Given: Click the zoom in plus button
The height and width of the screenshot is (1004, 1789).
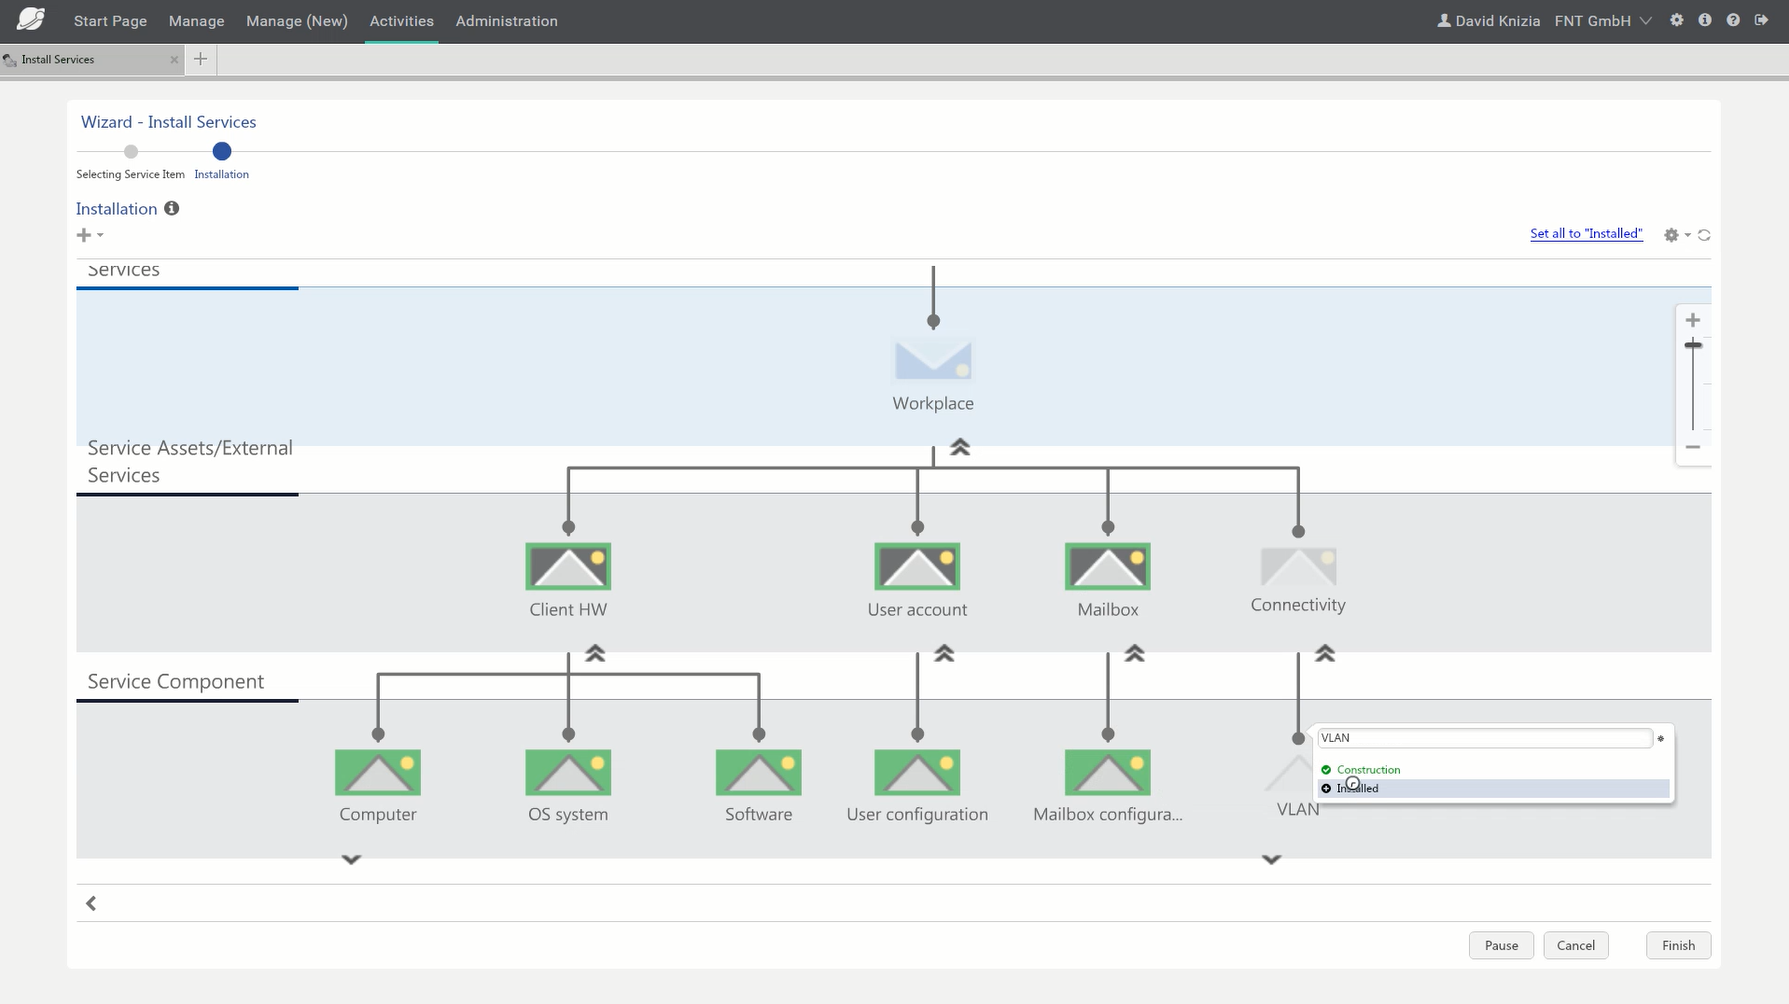Looking at the screenshot, I should click(1693, 320).
